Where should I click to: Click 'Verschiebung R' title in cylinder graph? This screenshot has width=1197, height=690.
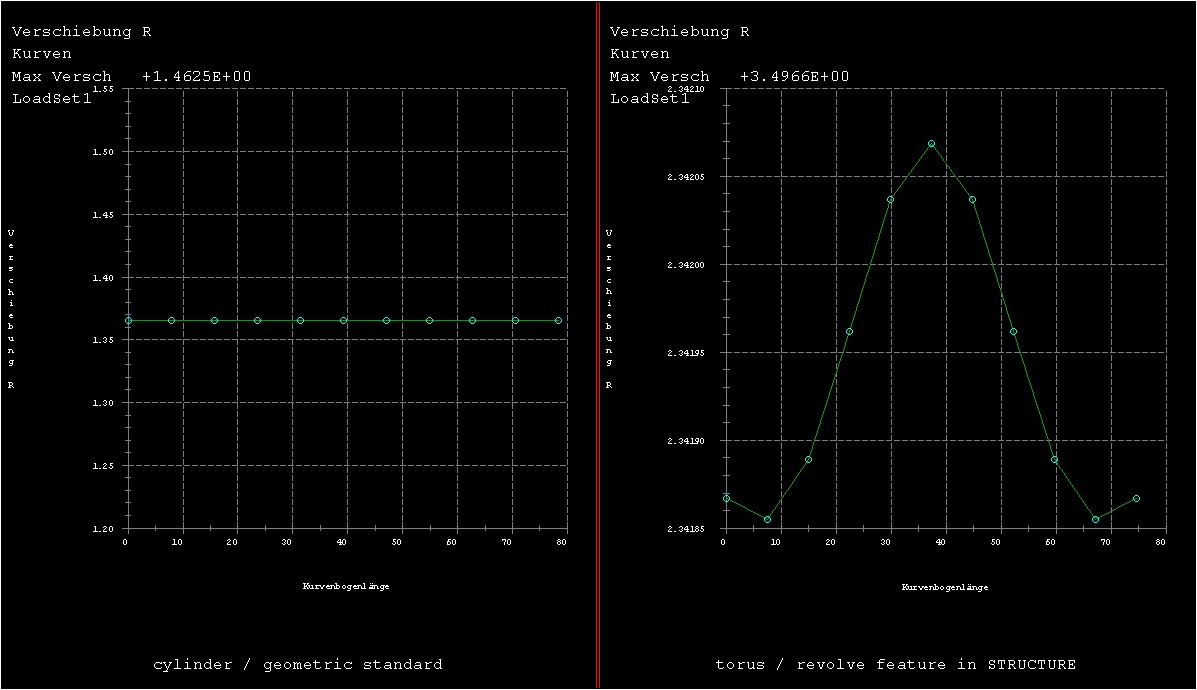point(82,31)
